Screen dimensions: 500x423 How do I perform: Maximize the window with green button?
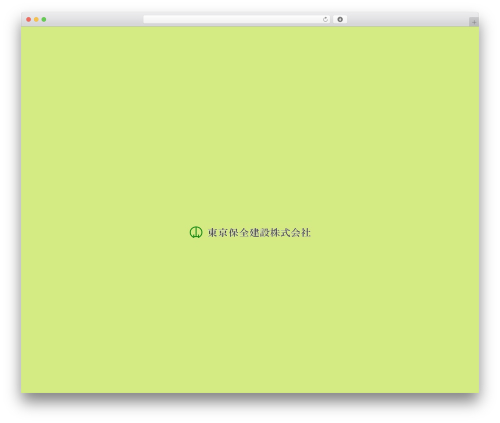click(x=44, y=19)
